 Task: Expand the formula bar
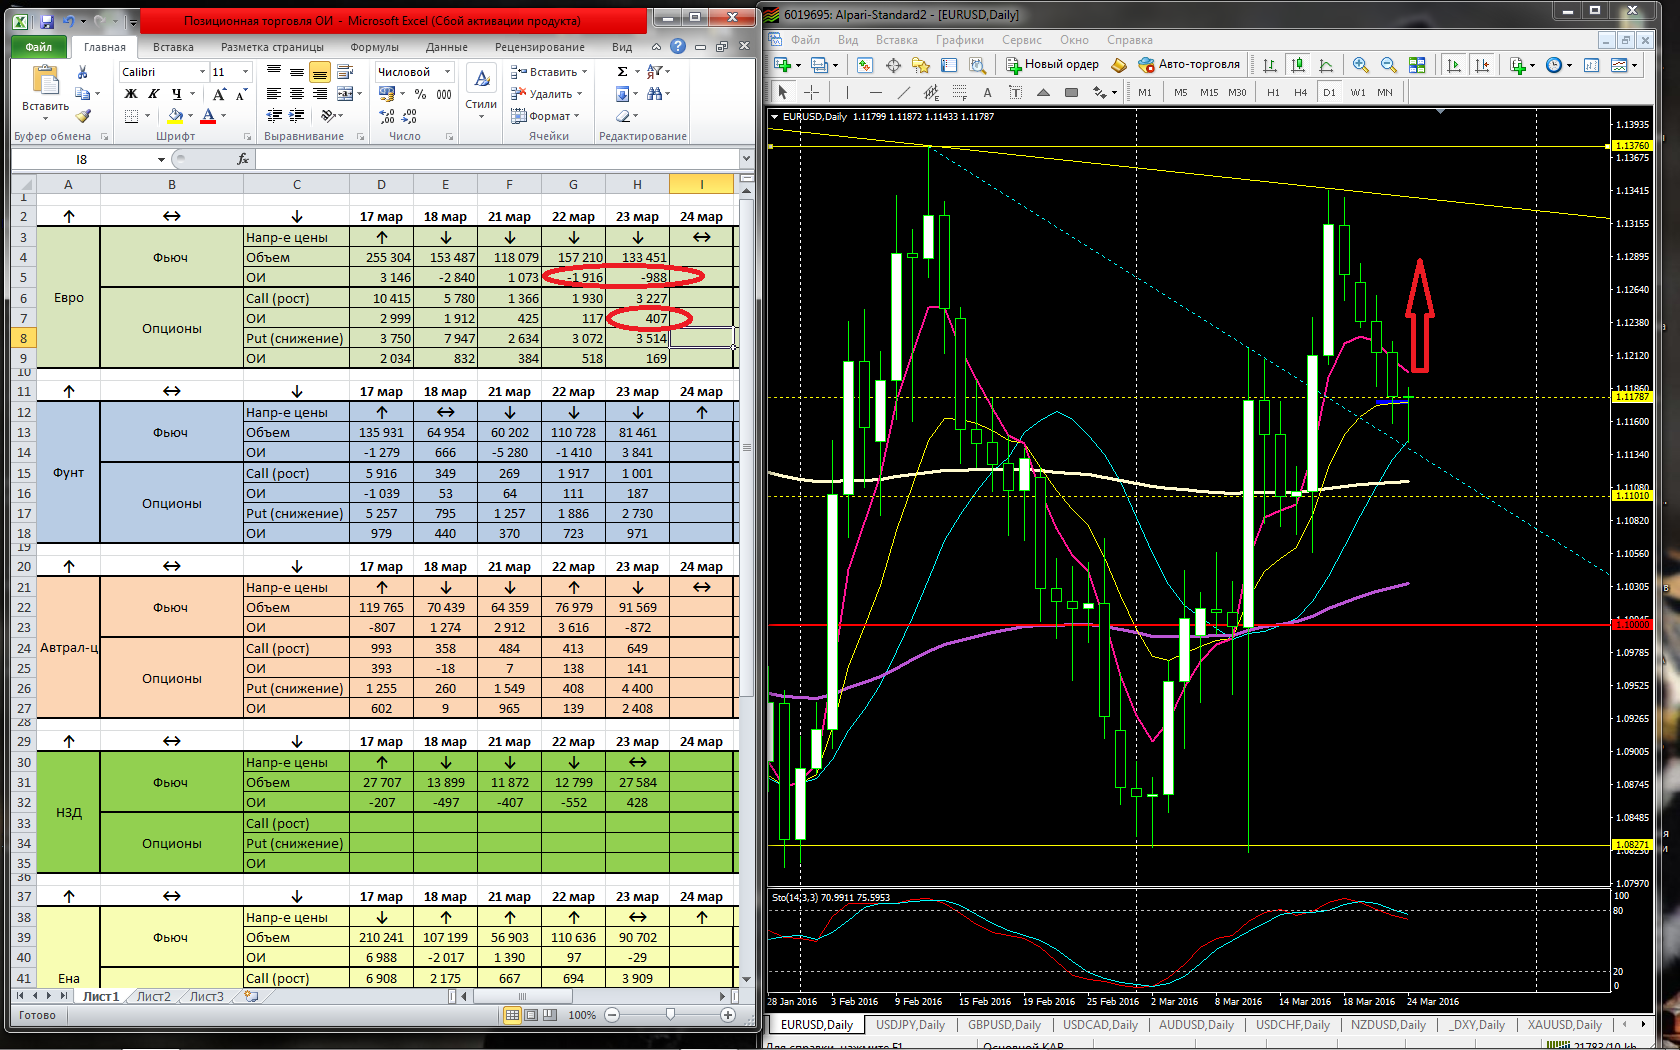(x=746, y=159)
